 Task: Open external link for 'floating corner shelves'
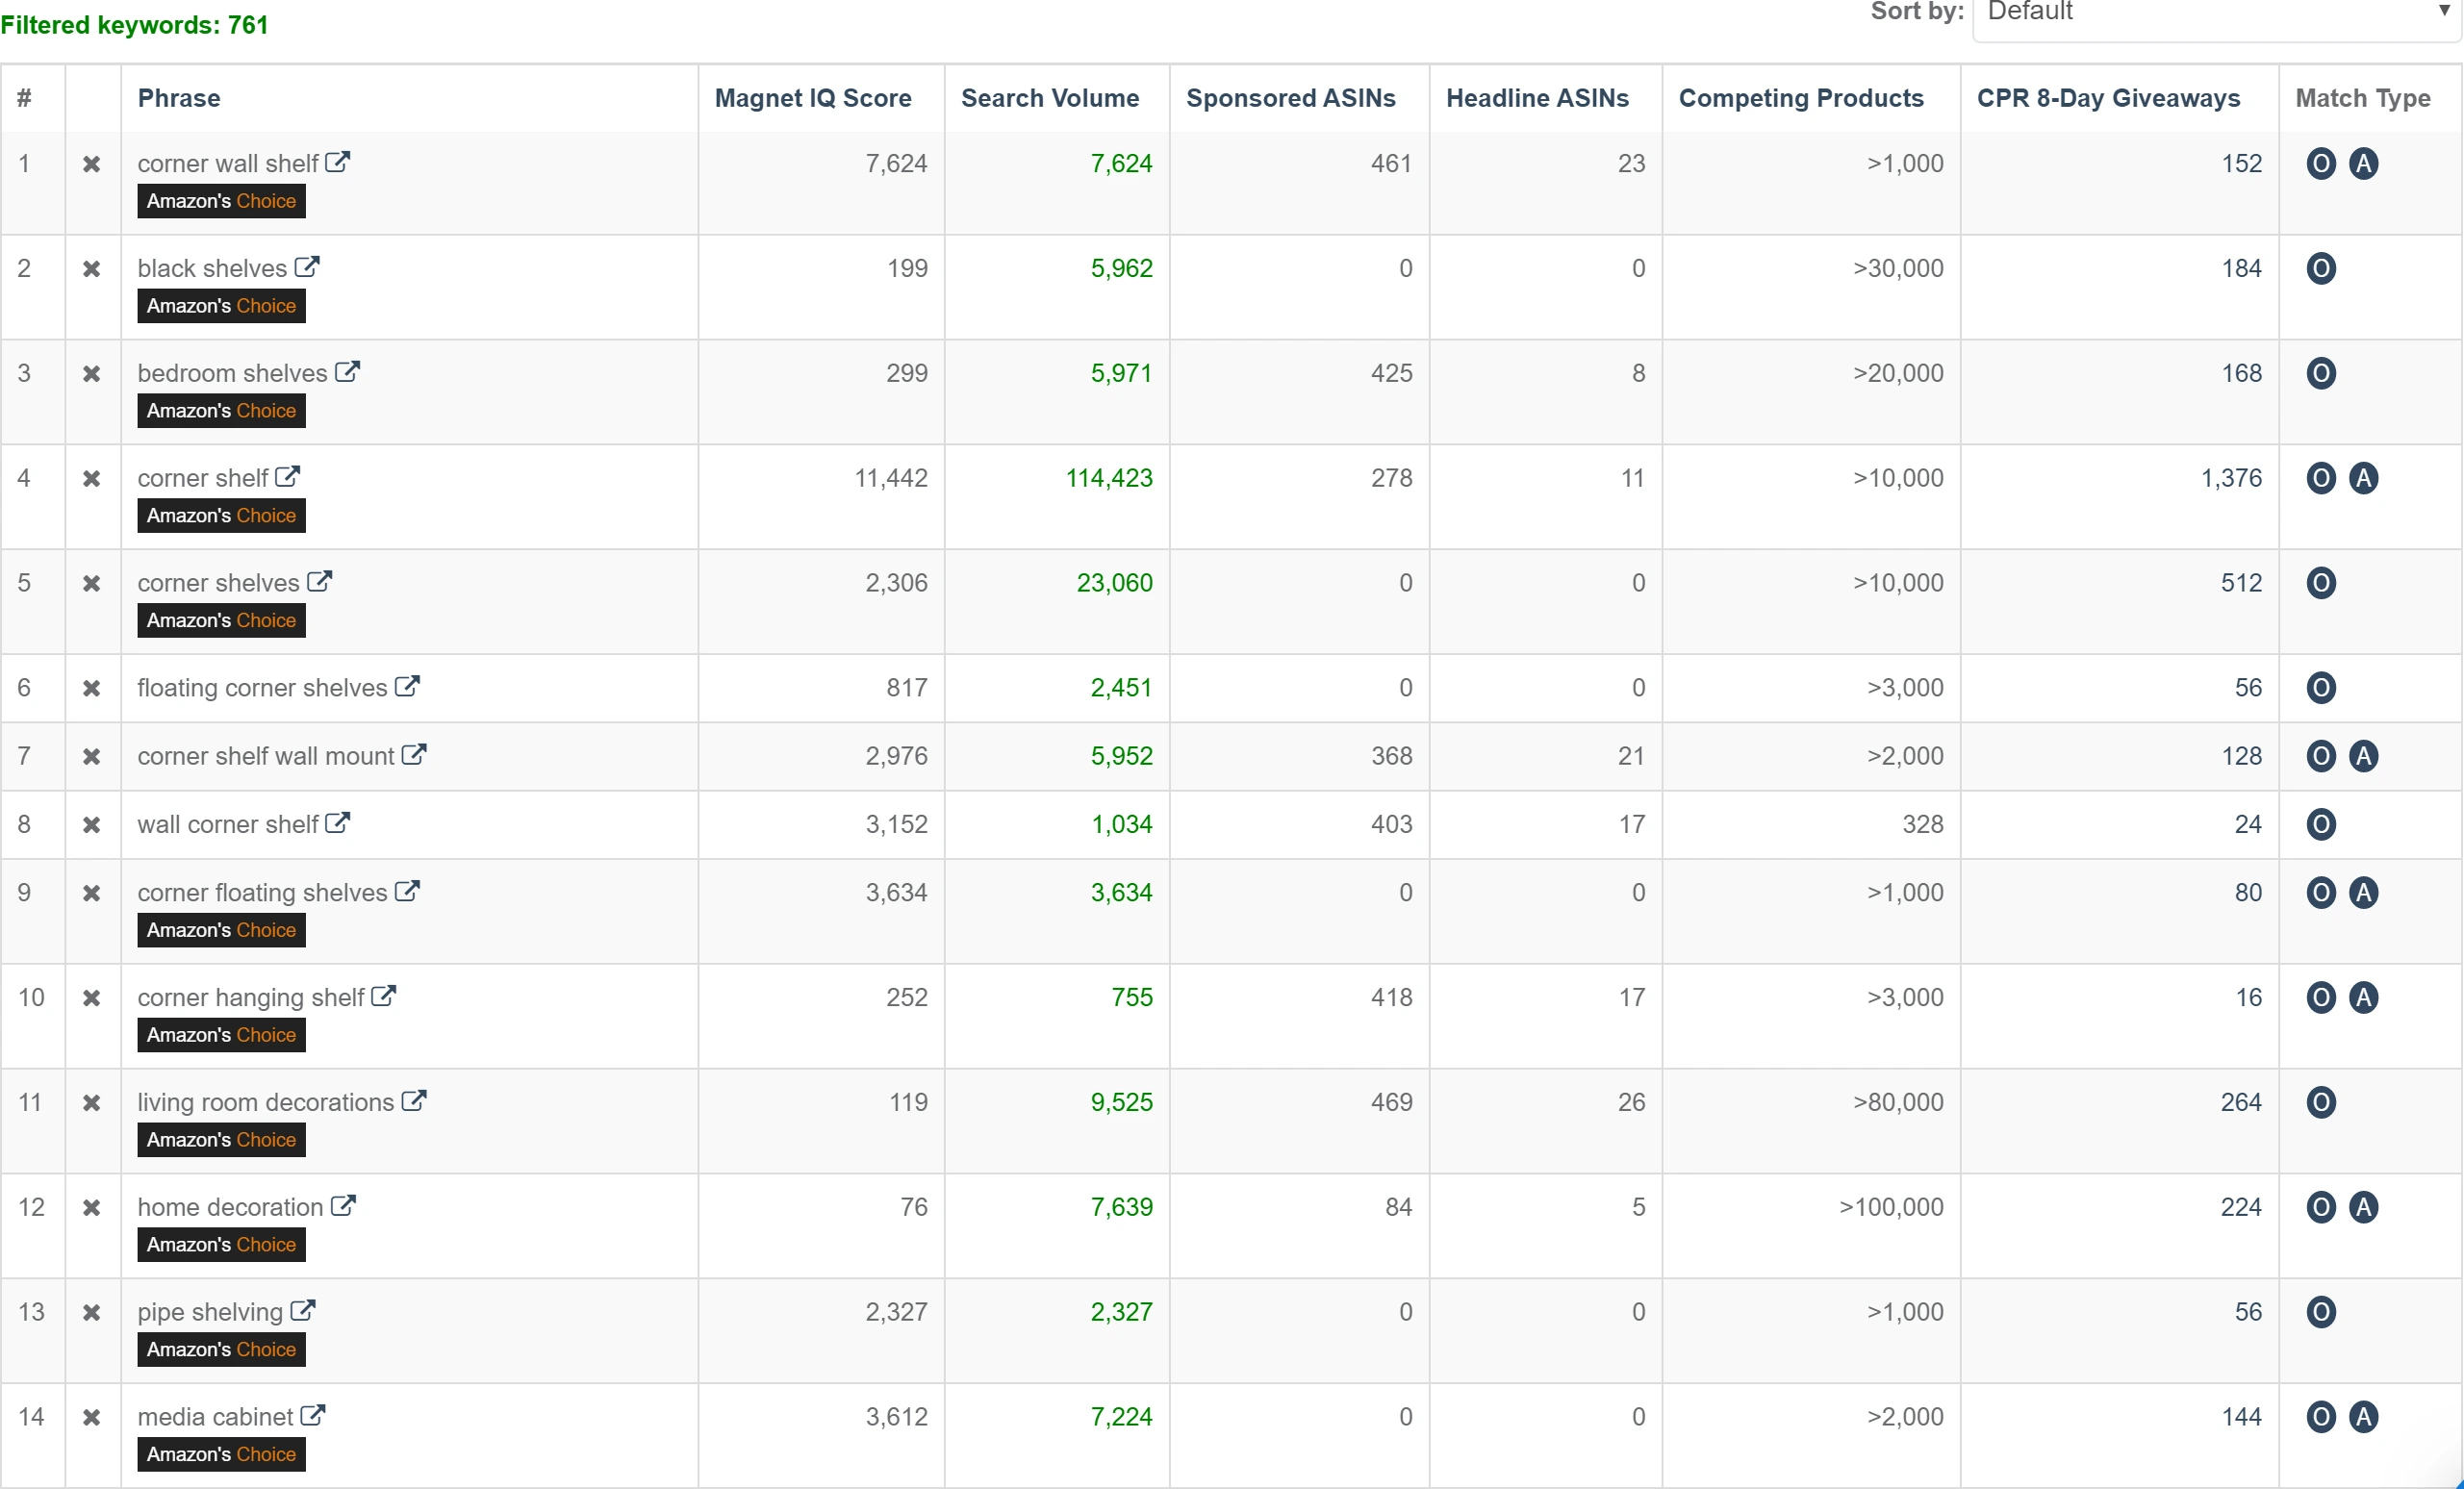pyautogui.click(x=407, y=687)
